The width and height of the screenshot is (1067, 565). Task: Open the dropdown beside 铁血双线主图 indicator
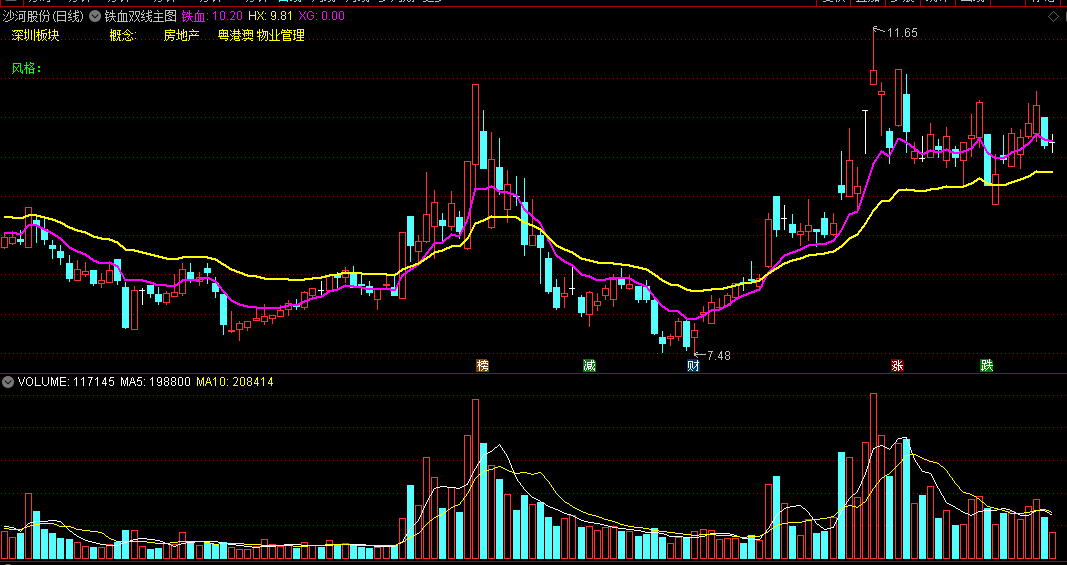coord(95,16)
